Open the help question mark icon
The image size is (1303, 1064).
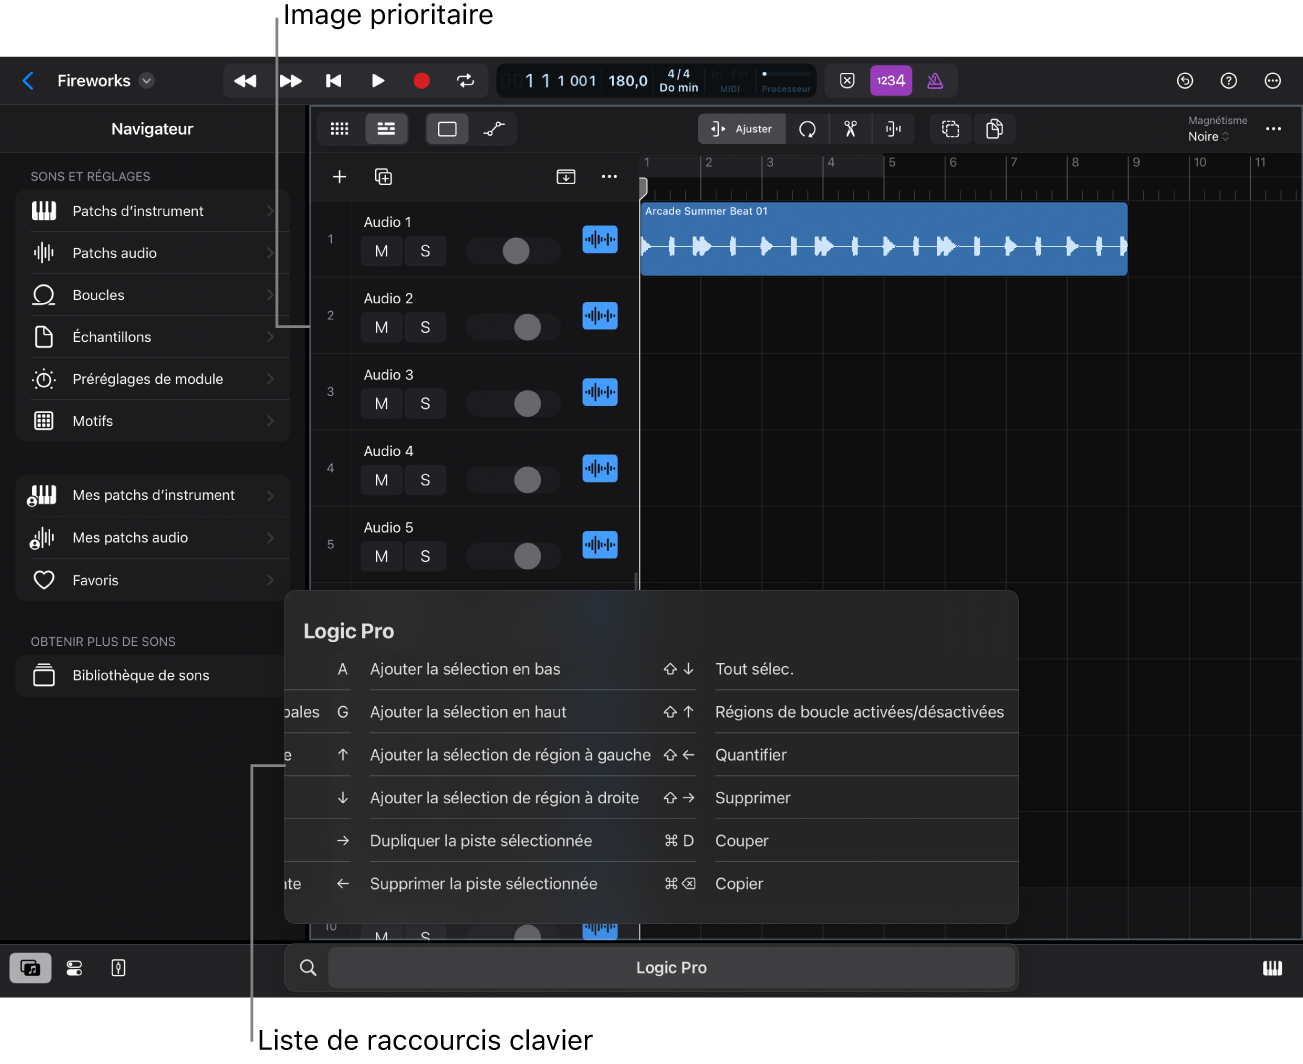[1229, 81]
